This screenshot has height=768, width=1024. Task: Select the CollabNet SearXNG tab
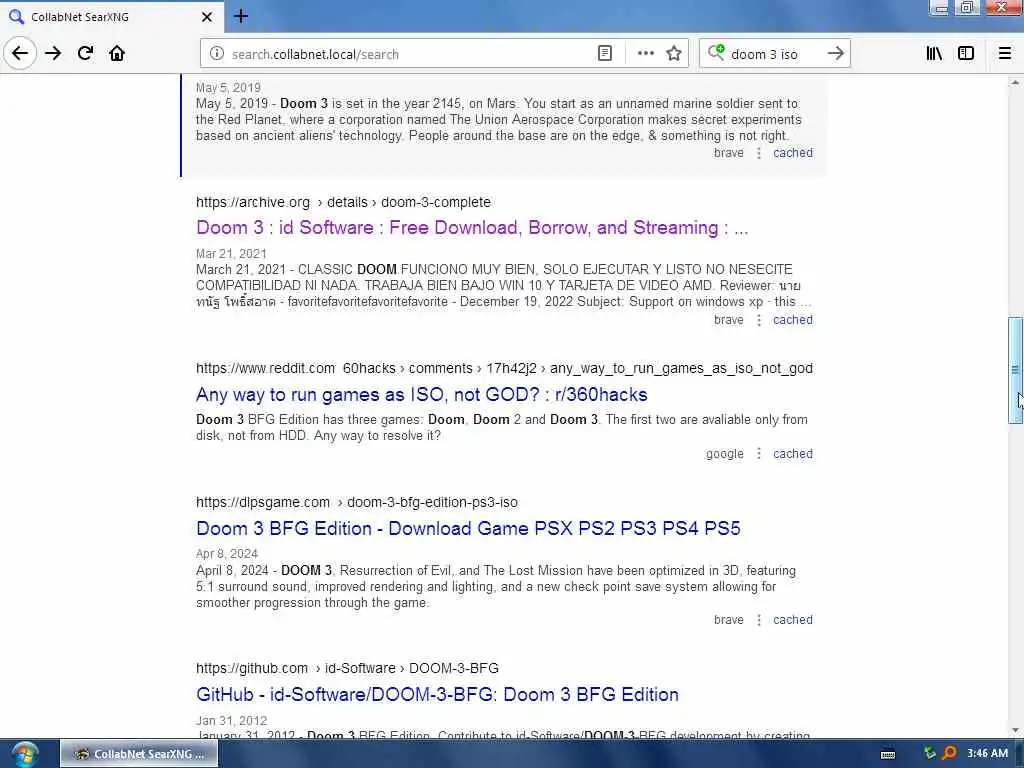111,17
